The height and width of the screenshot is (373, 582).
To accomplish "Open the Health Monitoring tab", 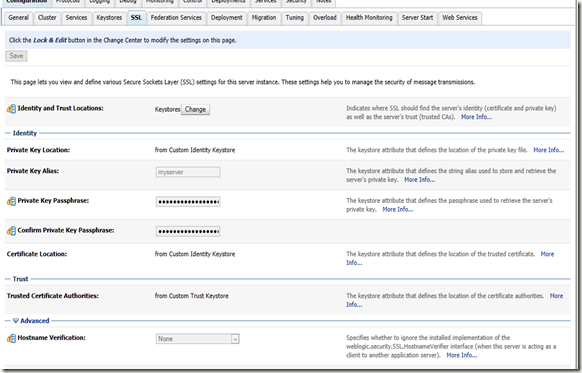I will pyautogui.click(x=369, y=18).
